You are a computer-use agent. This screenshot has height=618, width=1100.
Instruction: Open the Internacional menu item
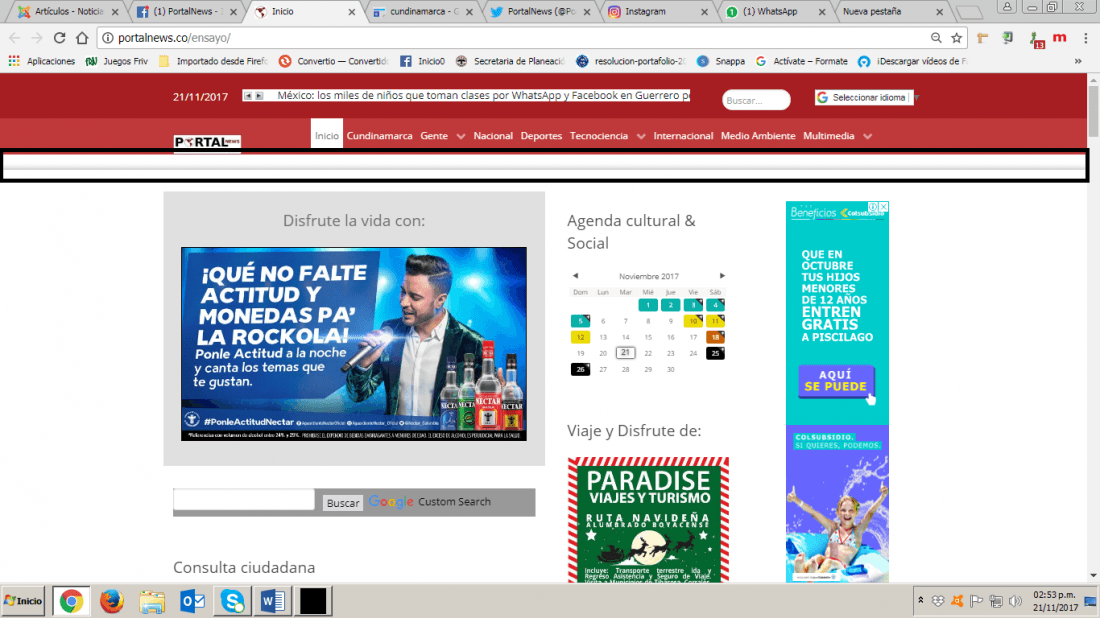[683, 136]
